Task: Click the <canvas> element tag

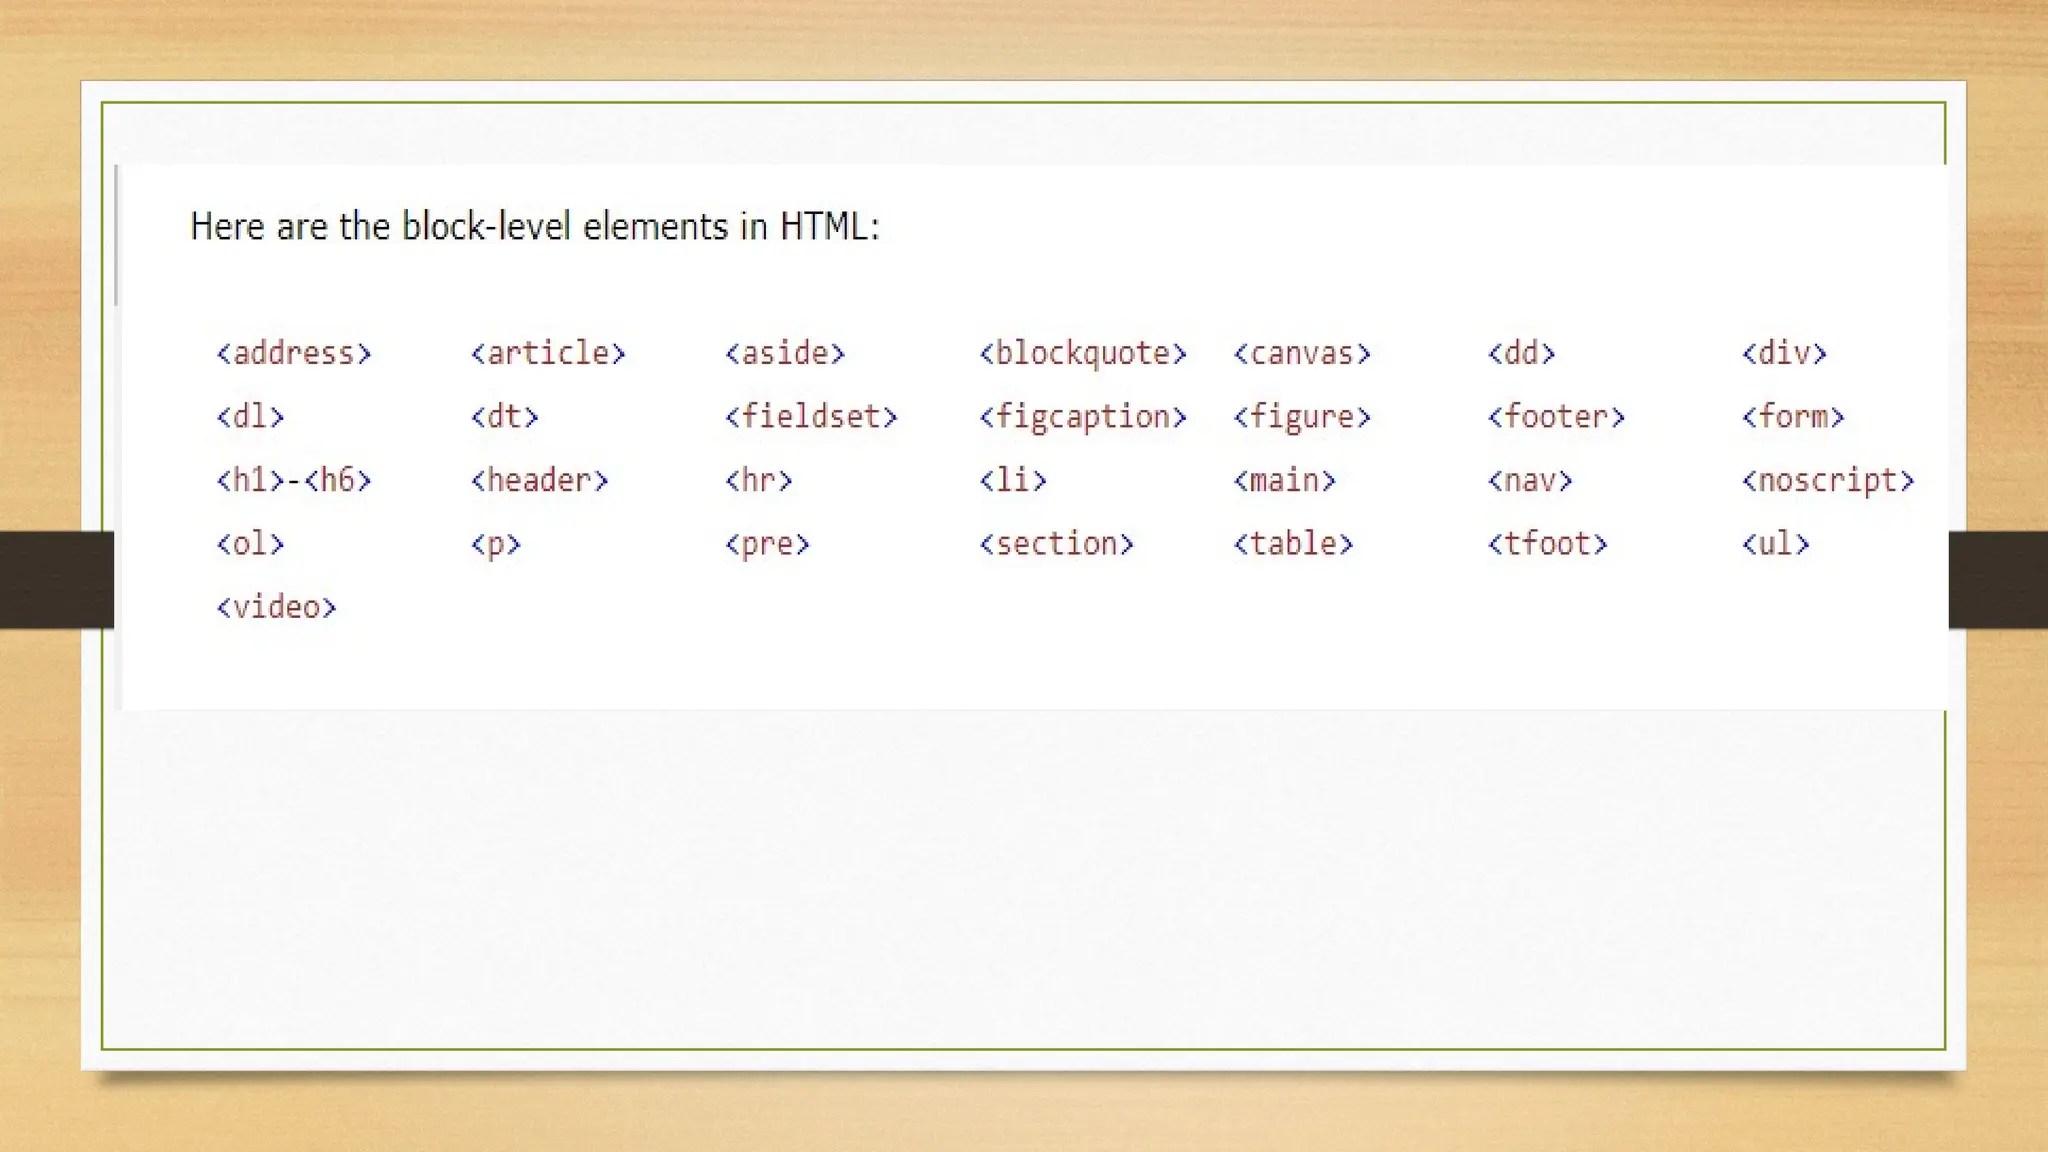Action: [1302, 354]
